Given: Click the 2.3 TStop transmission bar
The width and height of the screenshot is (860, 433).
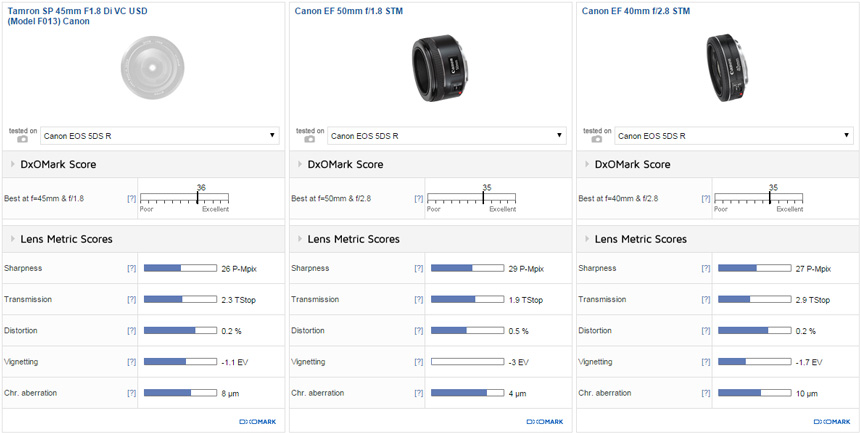Looking at the screenshot, I should (x=180, y=300).
